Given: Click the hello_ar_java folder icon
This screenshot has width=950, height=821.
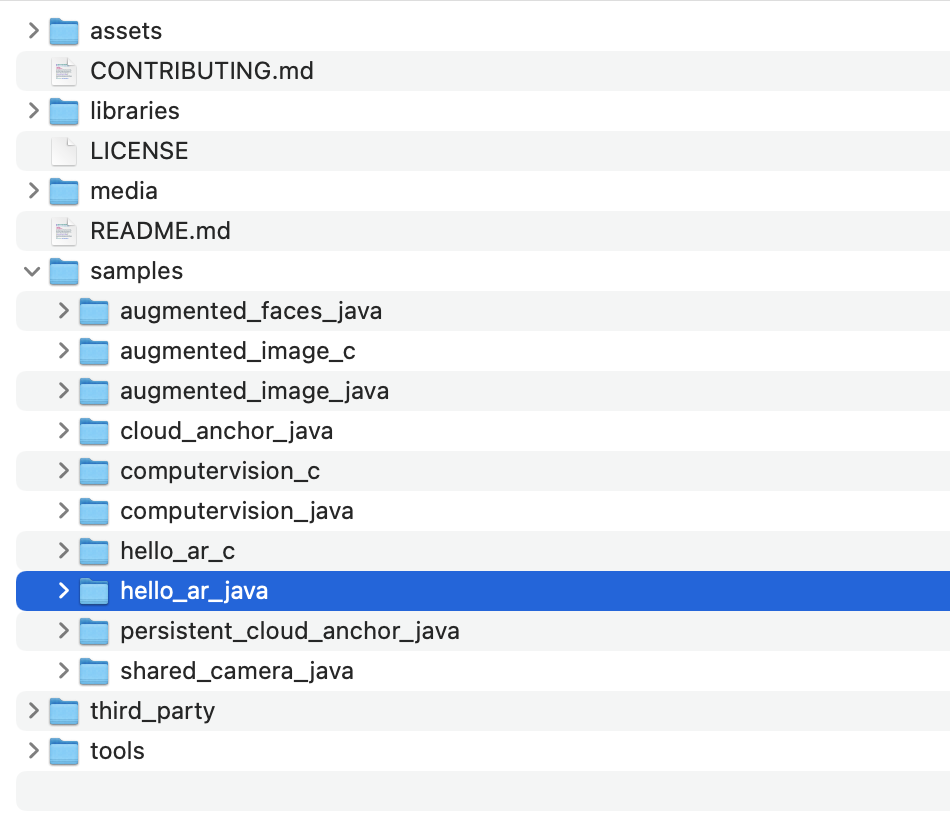Looking at the screenshot, I should coord(94,591).
